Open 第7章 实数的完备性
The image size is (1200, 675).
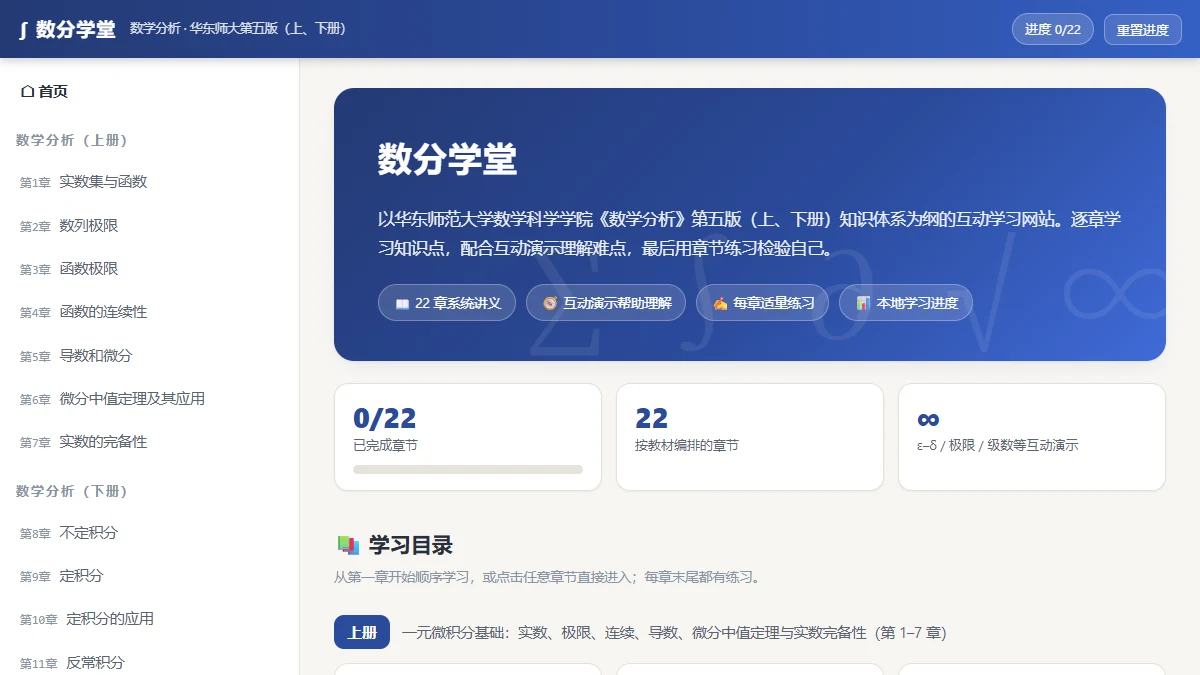click(150, 442)
